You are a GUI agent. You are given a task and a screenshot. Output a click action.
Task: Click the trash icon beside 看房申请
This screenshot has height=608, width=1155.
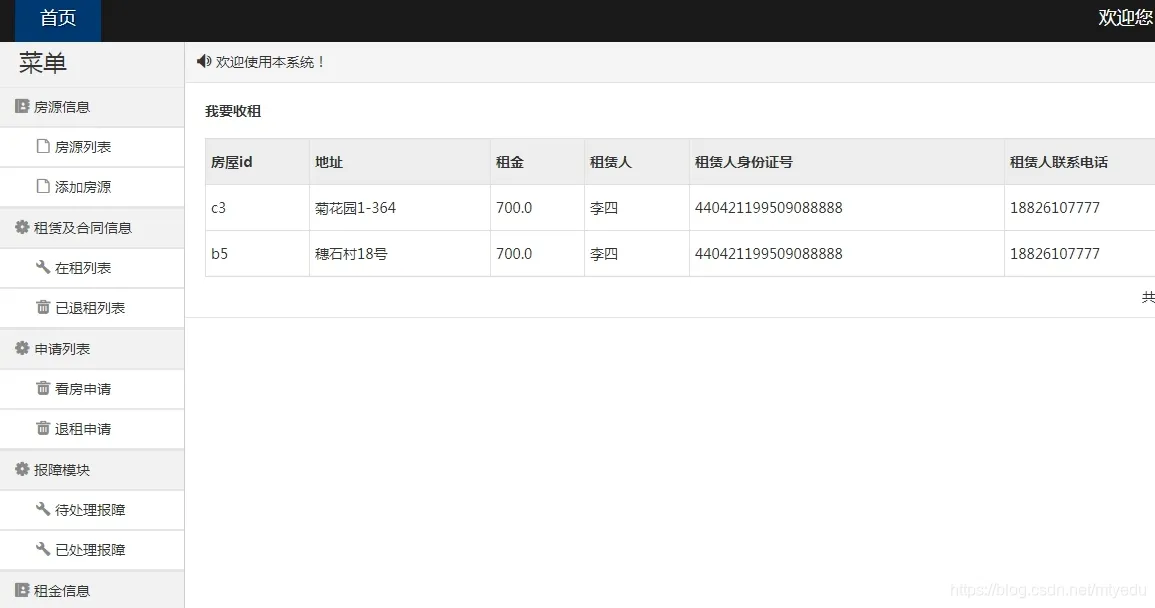pos(43,388)
